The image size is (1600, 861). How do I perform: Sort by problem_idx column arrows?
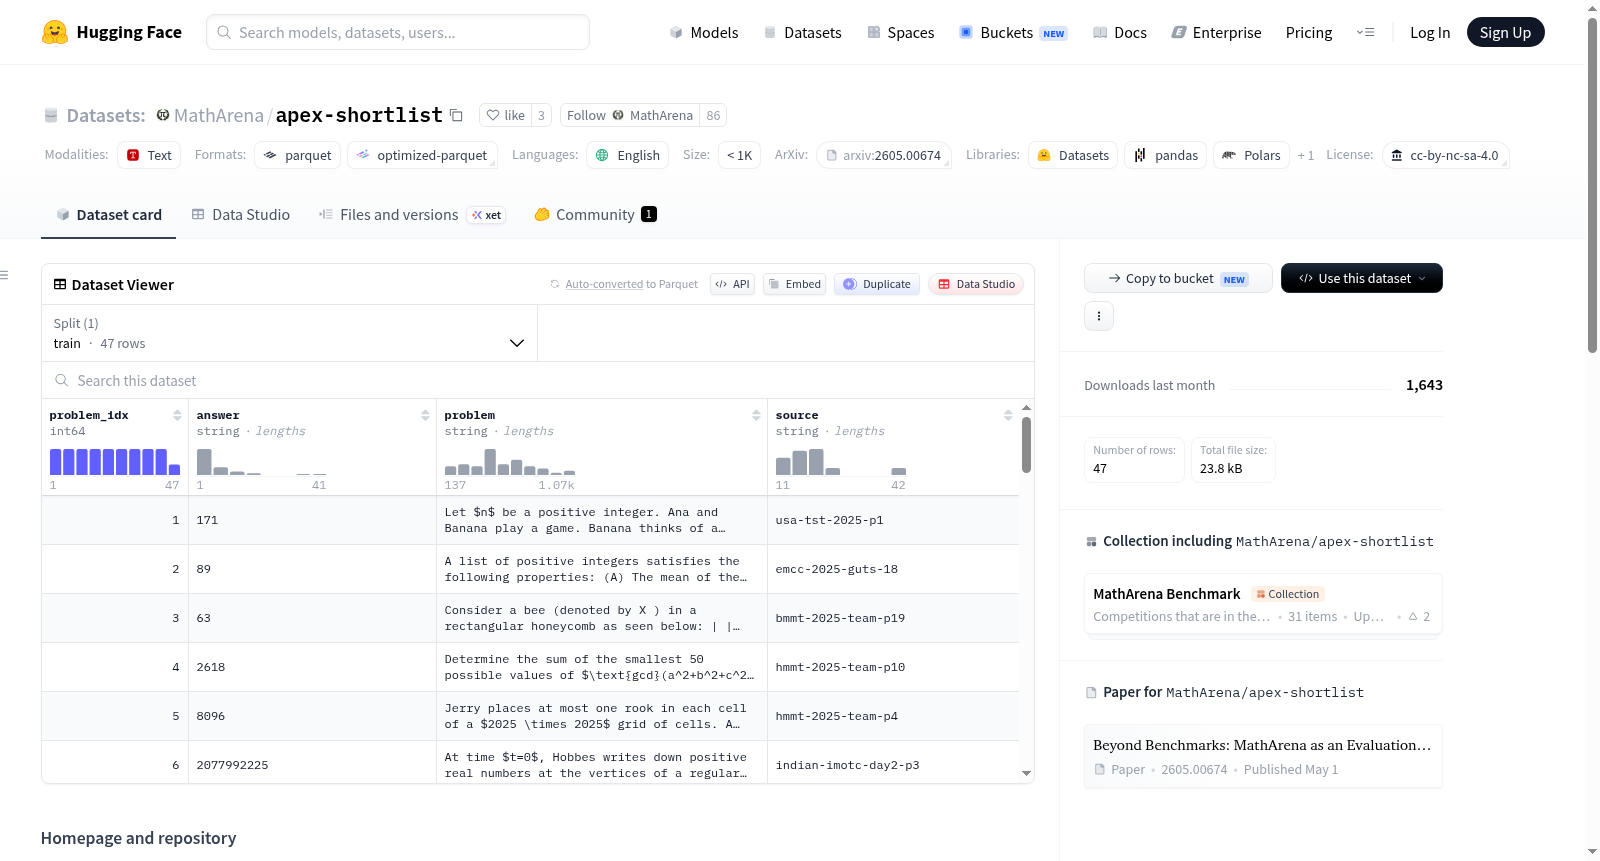coord(177,415)
